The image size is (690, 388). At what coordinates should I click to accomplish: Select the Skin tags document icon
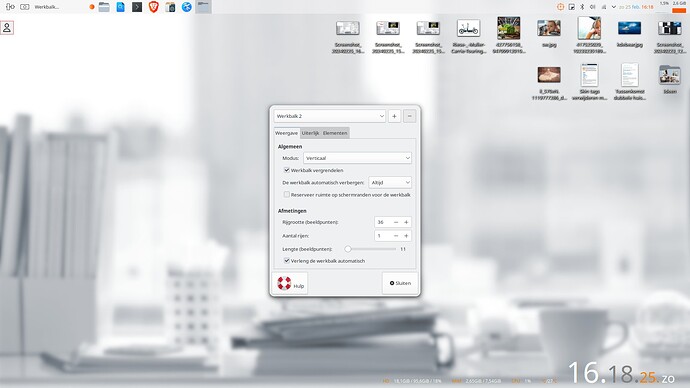coord(589,75)
